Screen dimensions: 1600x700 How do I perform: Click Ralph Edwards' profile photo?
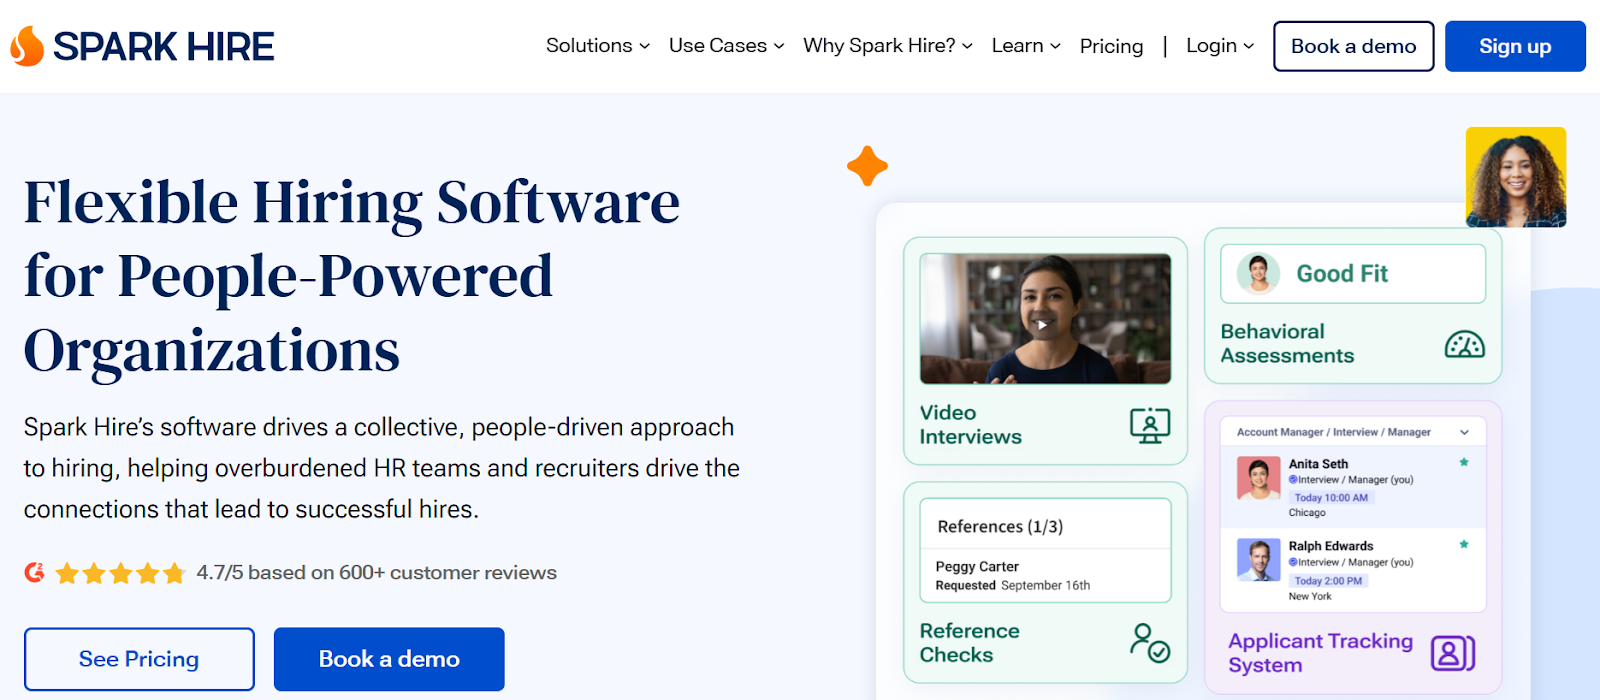[1258, 560]
